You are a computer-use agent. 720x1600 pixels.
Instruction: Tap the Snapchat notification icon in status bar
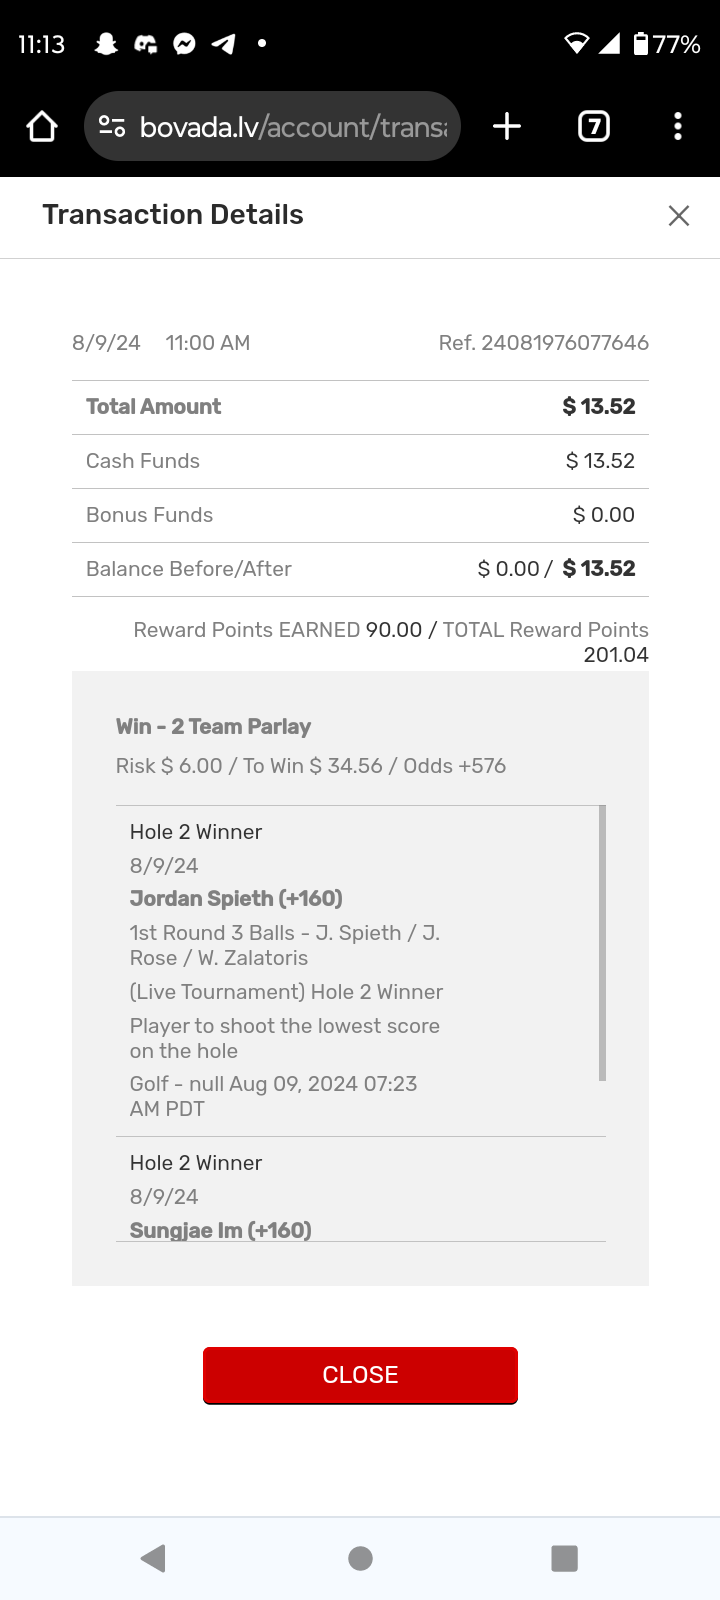(106, 44)
